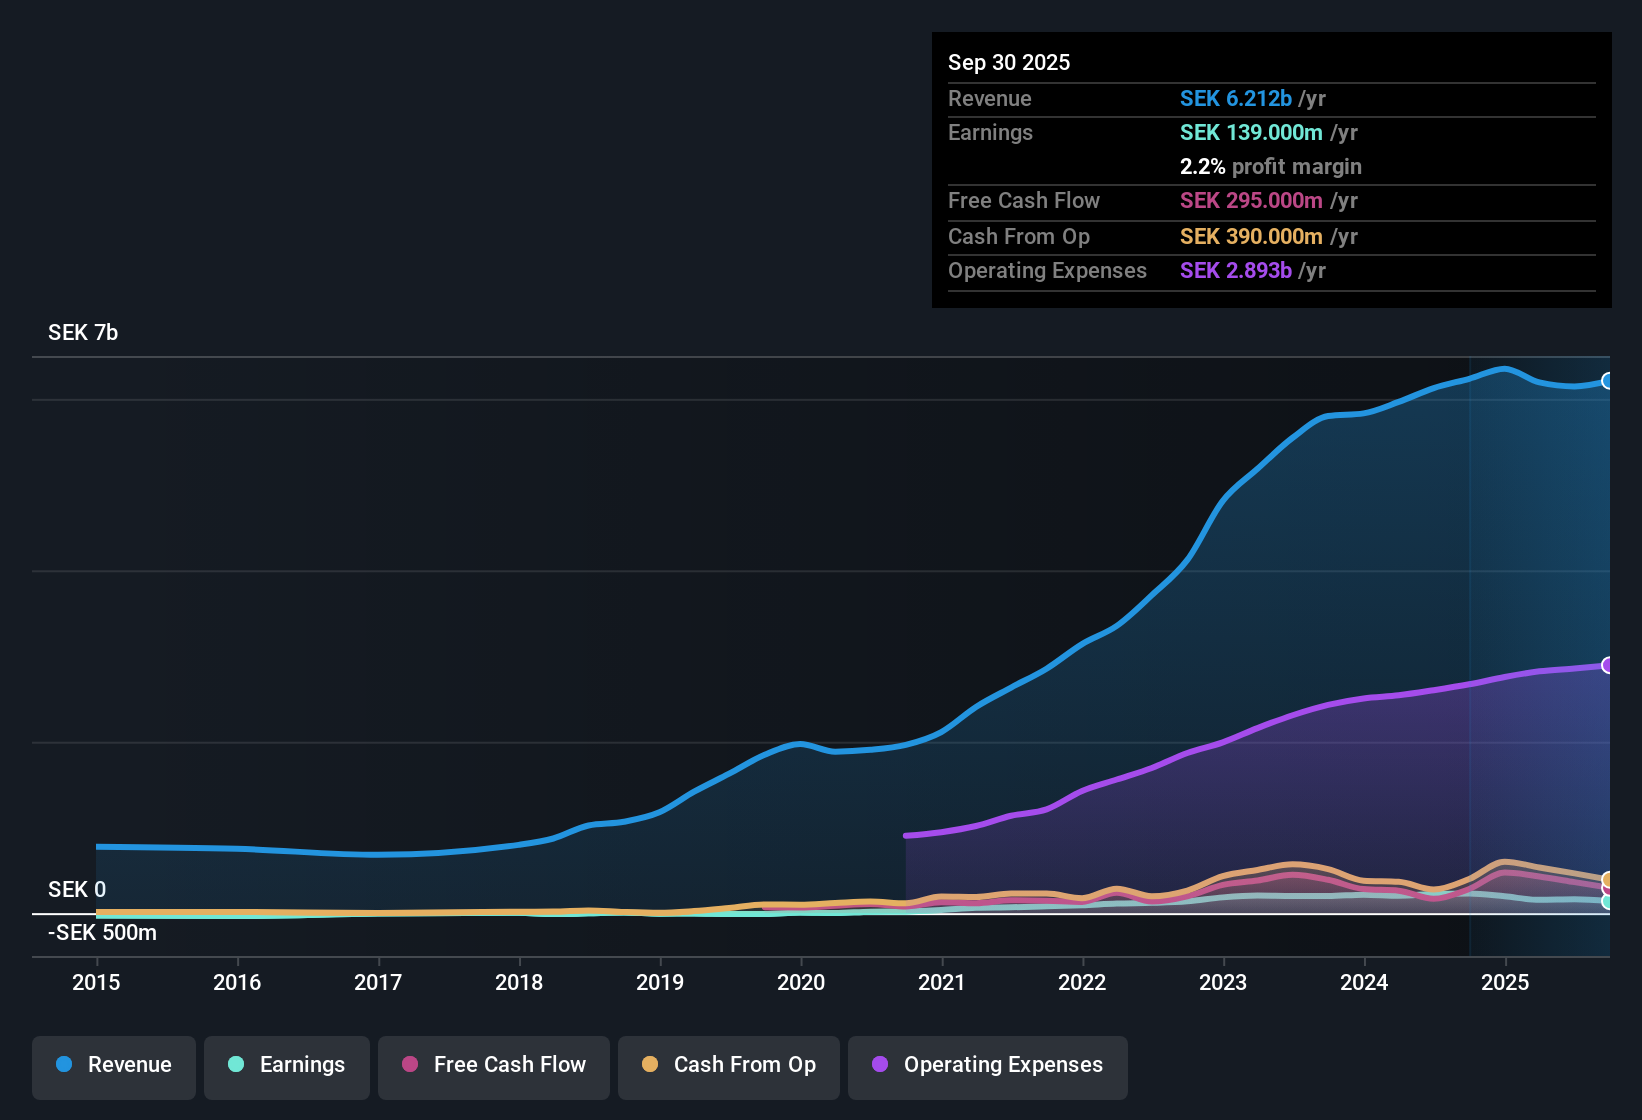Click the Revenue row label in tooltip
This screenshot has height=1120, width=1642.
(990, 98)
